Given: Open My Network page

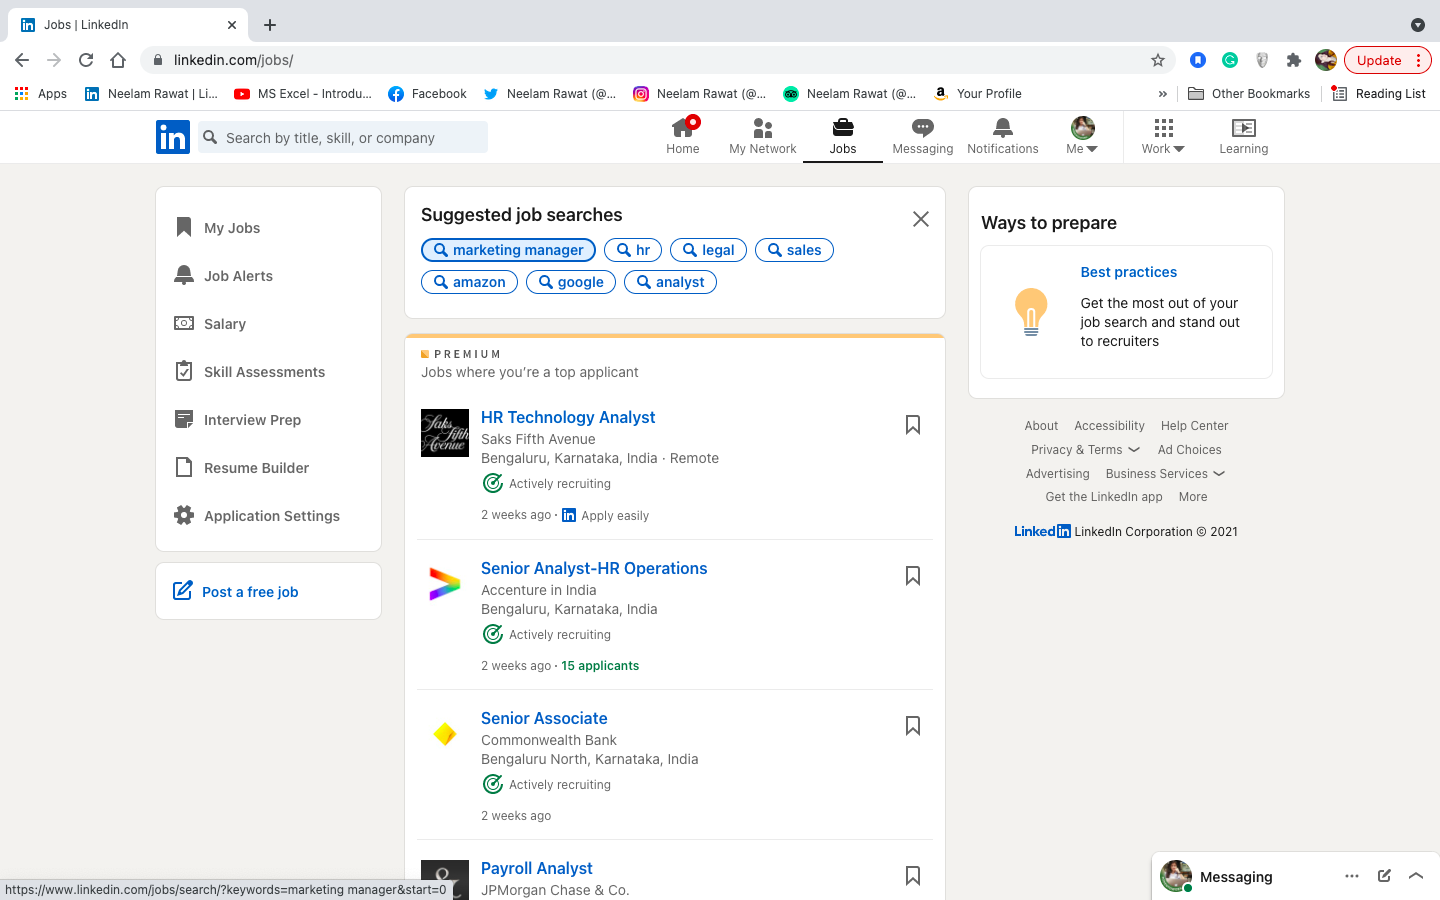Looking at the screenshot, I should point(763,137).
